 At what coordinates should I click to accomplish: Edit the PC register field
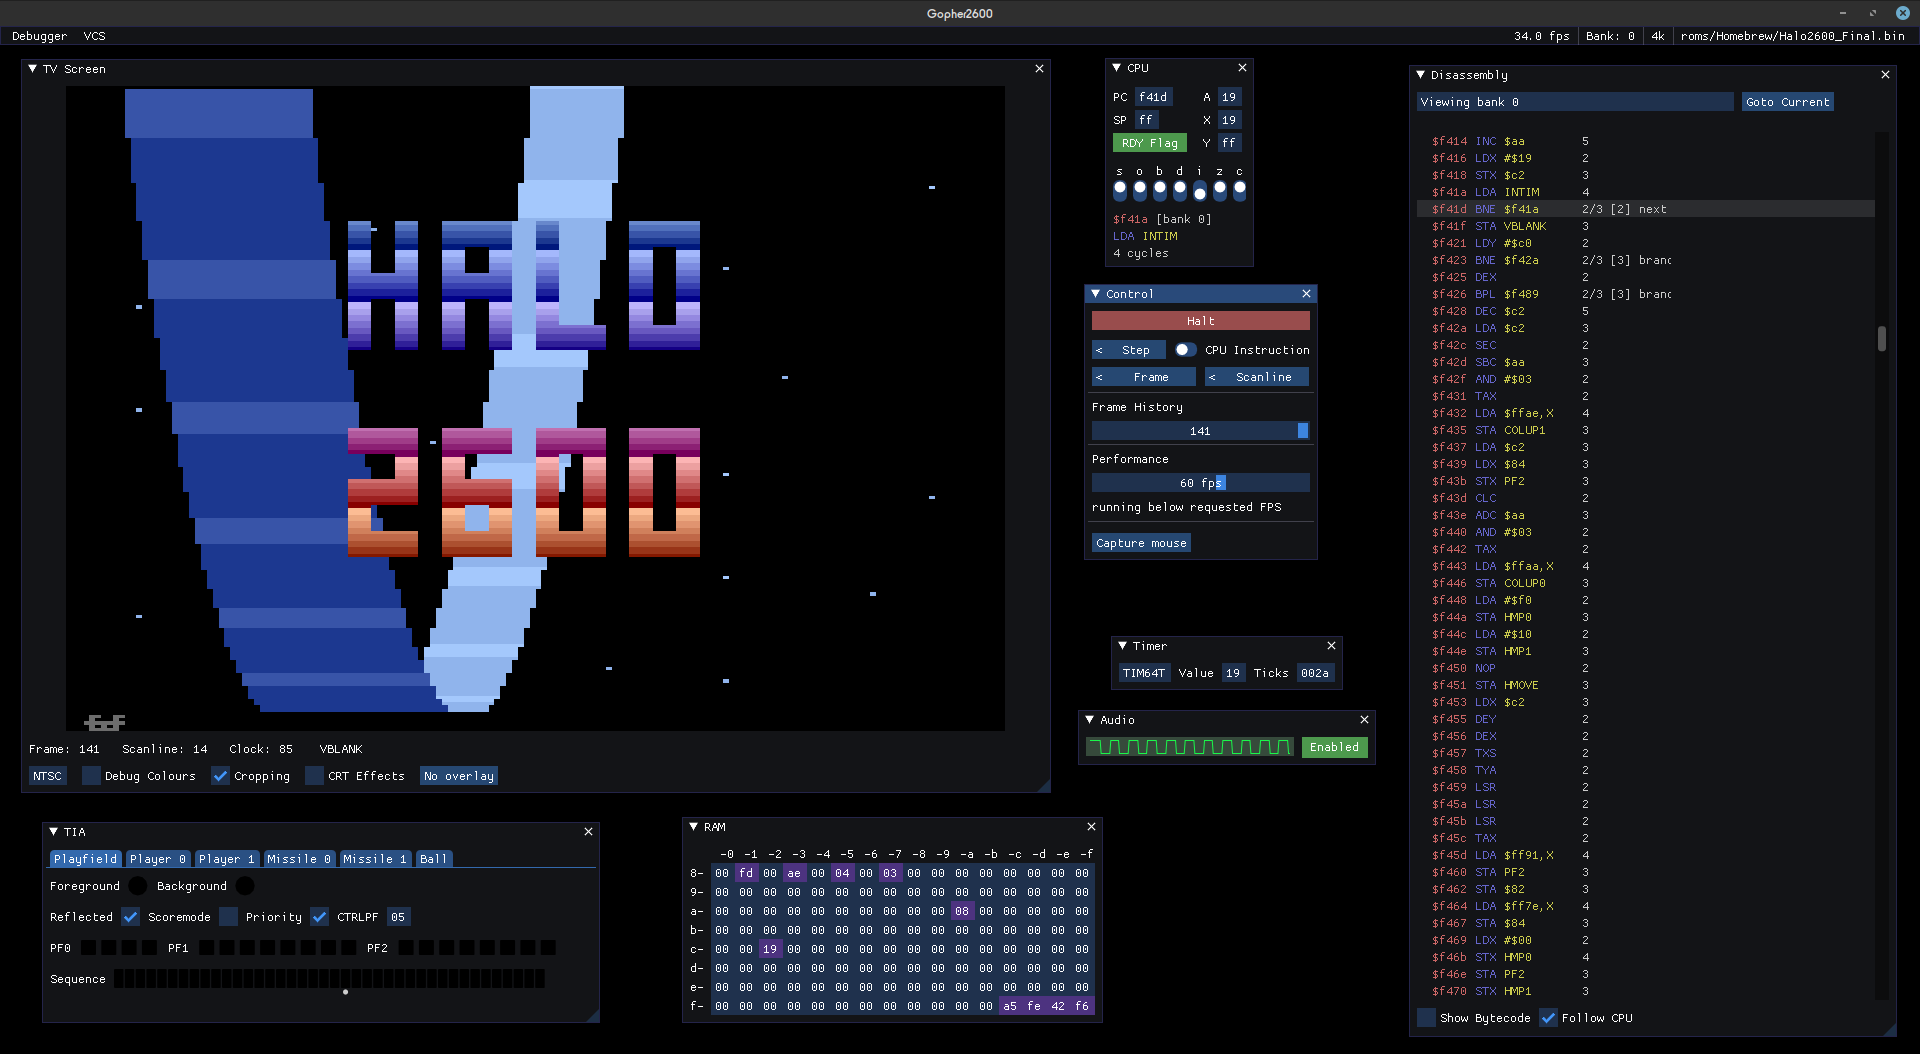[1153, 97]
